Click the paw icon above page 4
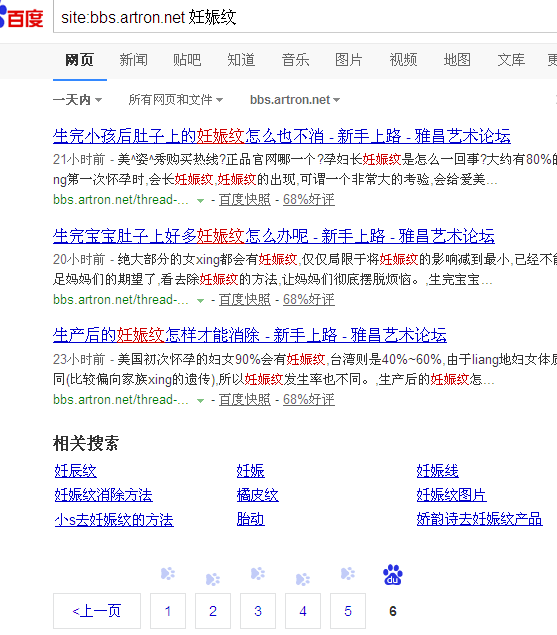The image size is (557, 635). point(303,580)
